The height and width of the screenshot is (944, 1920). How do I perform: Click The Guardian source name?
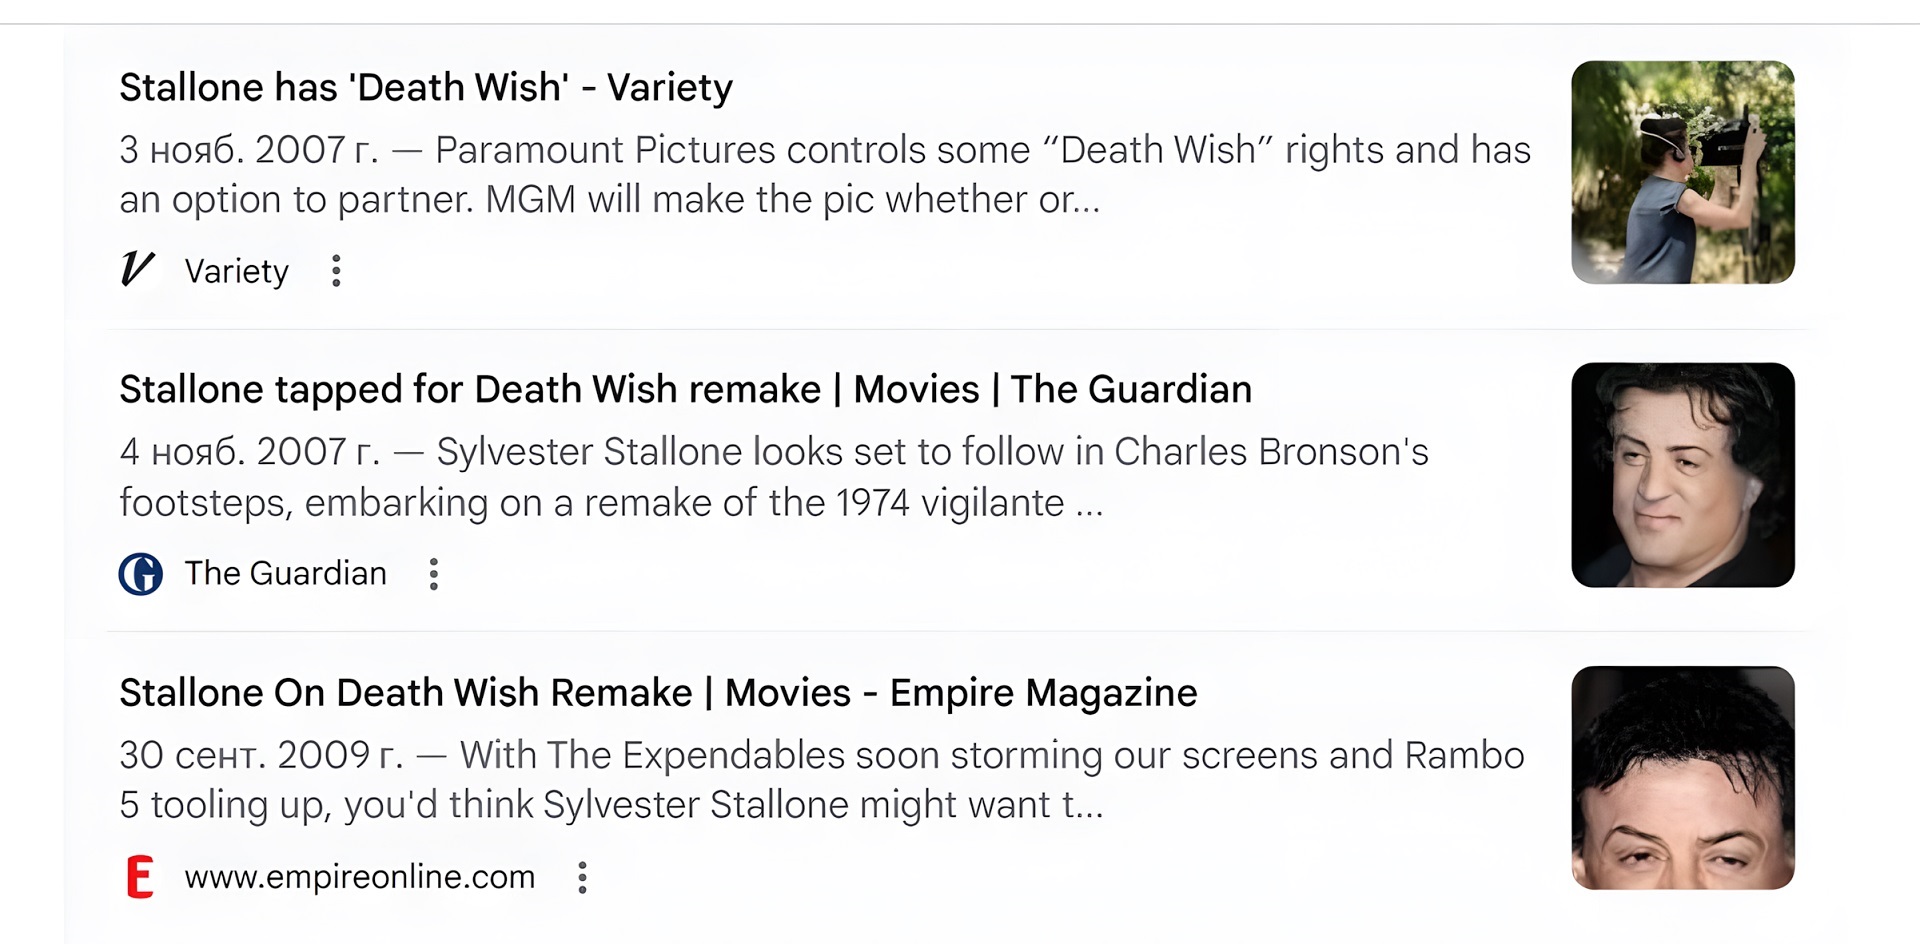[x=286, y=574]
